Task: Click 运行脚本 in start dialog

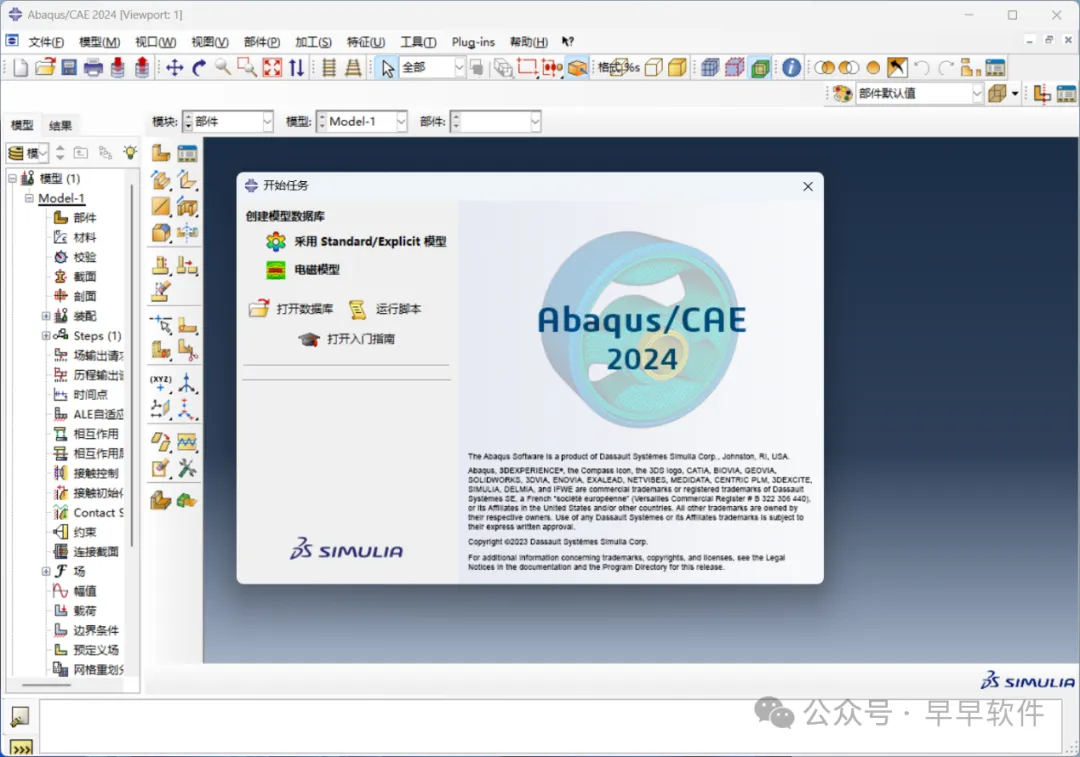Action: point(384,309)
